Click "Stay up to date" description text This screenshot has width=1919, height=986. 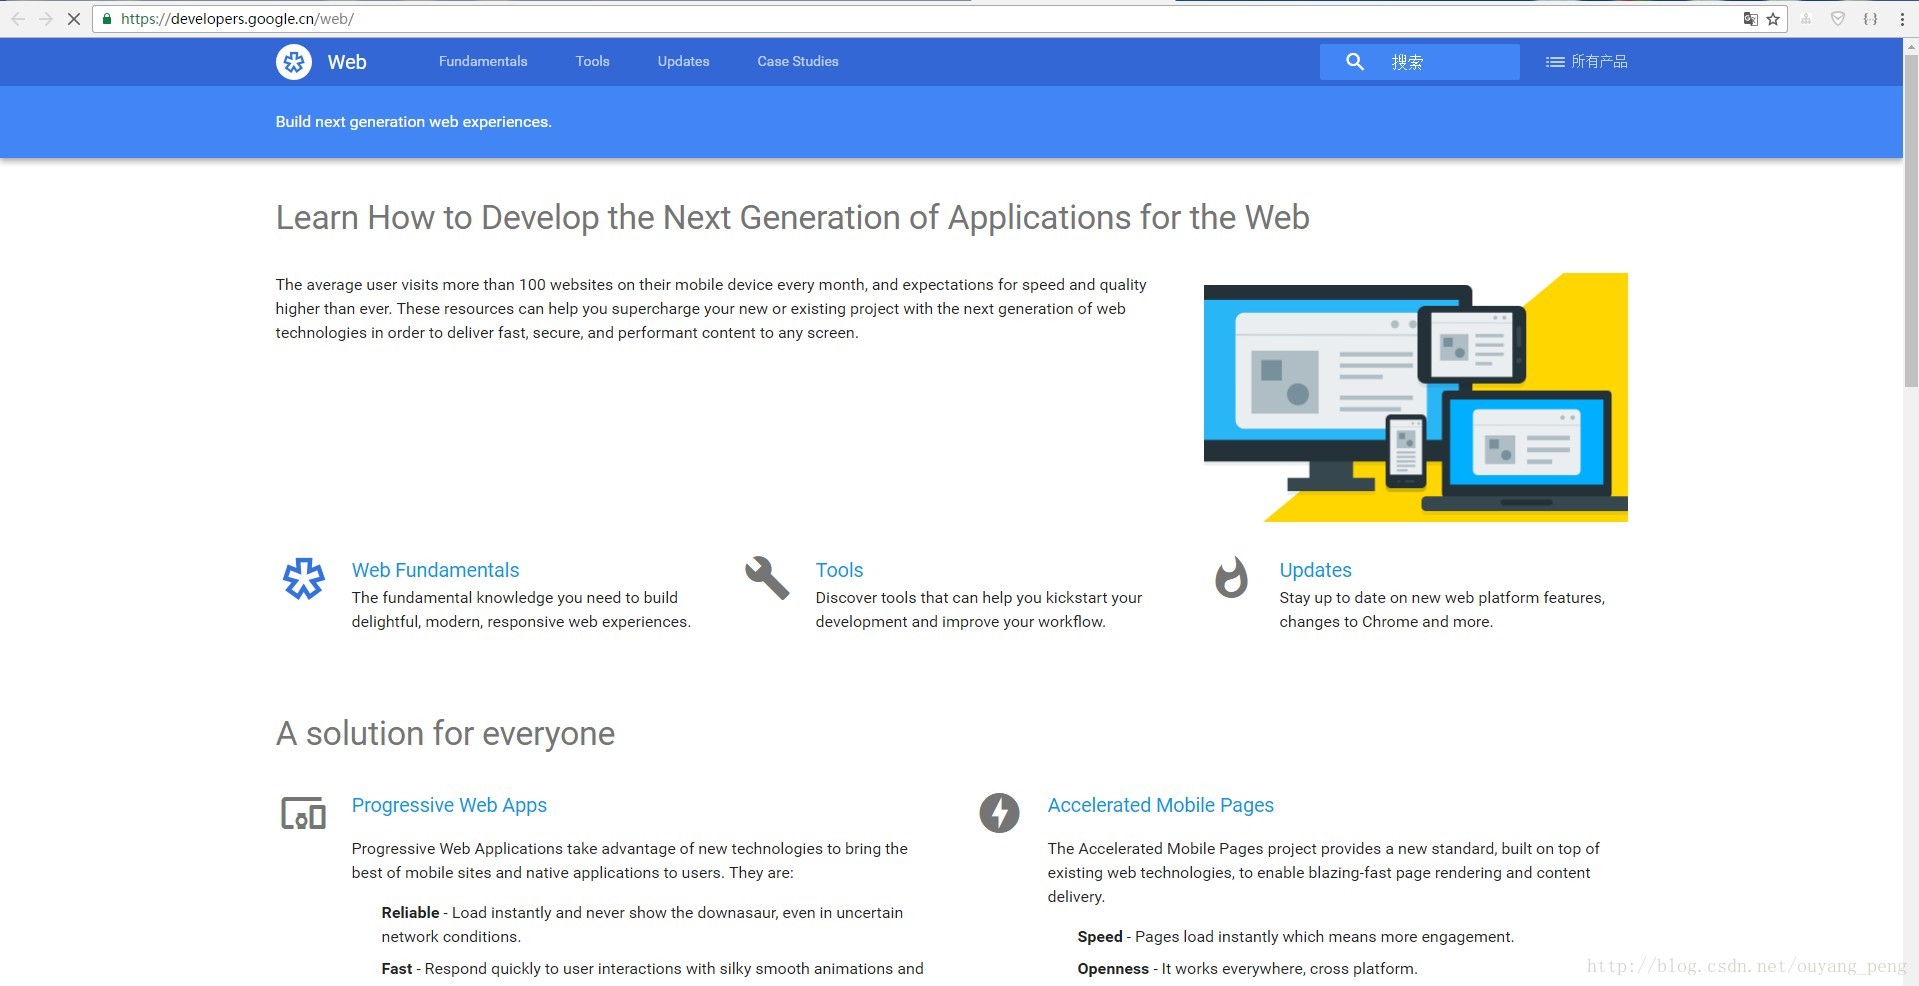point(1442,609)
